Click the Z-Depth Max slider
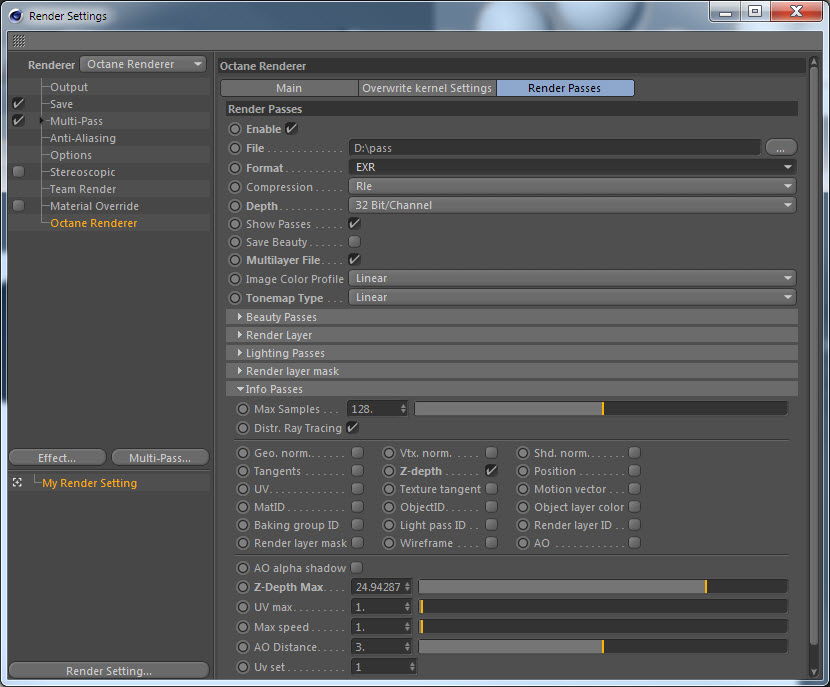 click(x=603, y=587)
